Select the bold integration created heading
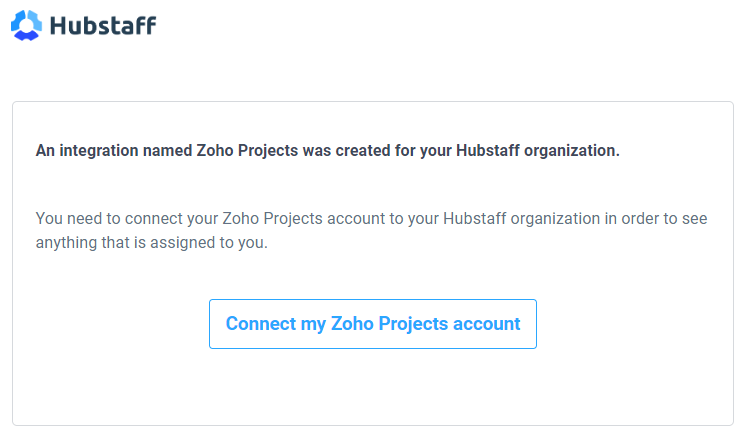The height and width of the screenshot is (443, 748). coord(328,151)
